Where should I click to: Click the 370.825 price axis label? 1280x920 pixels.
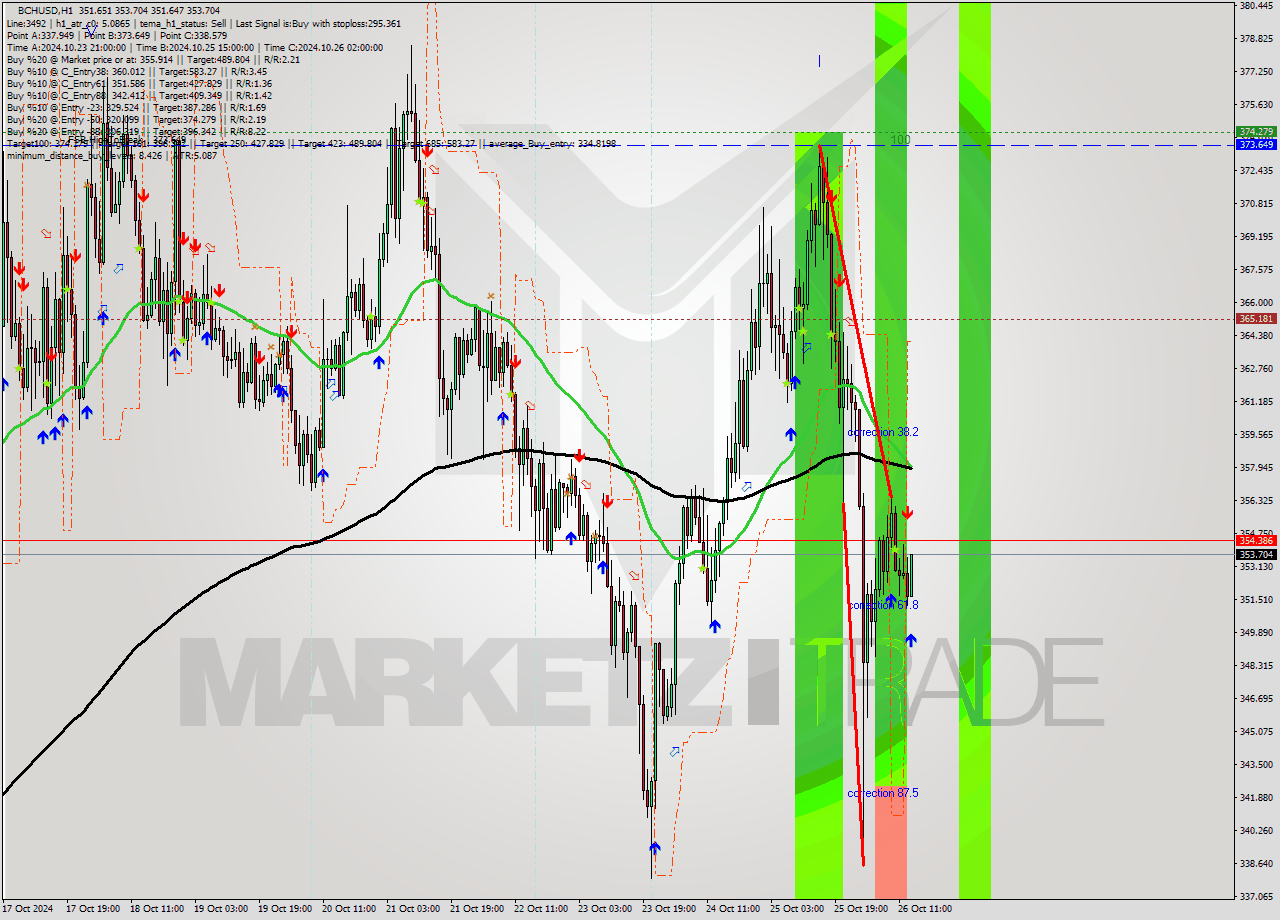tap(1256, 204)
